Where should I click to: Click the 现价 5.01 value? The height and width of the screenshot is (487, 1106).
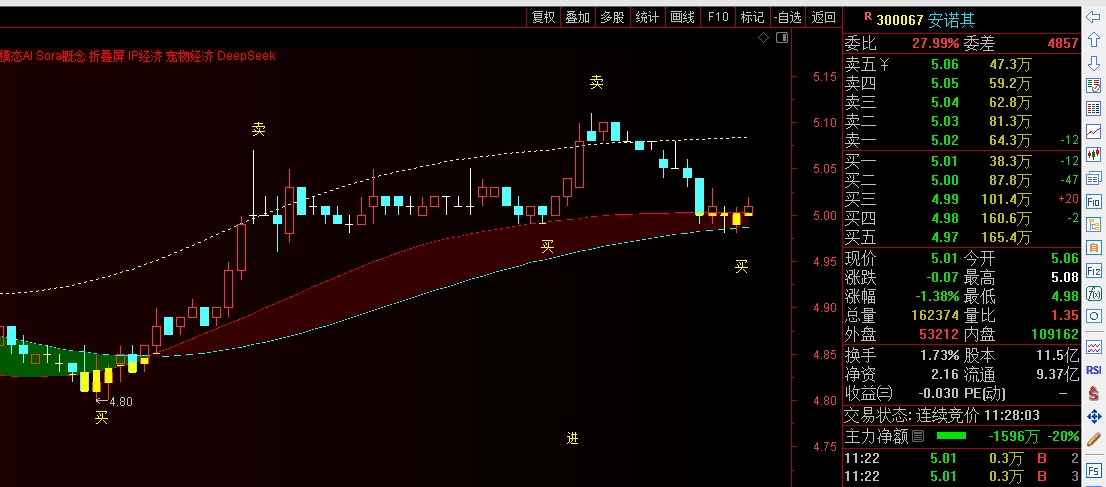(x=944, y=258)
